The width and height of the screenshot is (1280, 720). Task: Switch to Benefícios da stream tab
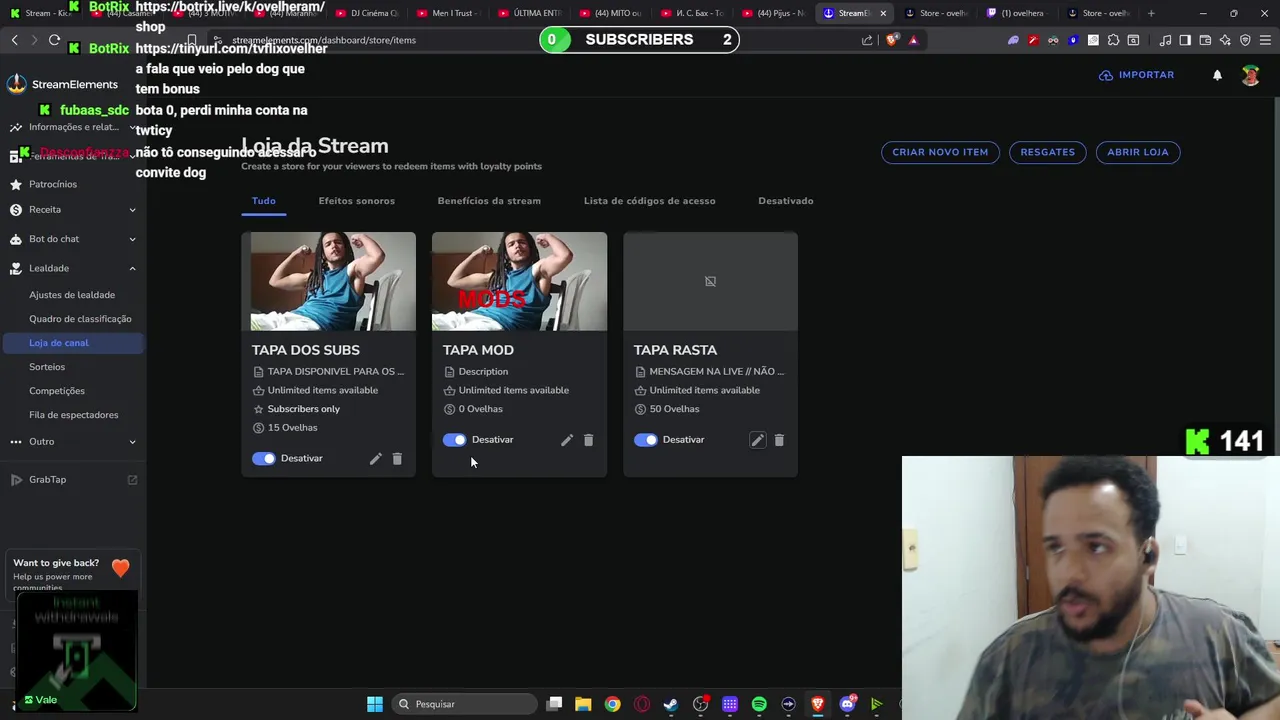pyautogui.click(x=489, y=201)
